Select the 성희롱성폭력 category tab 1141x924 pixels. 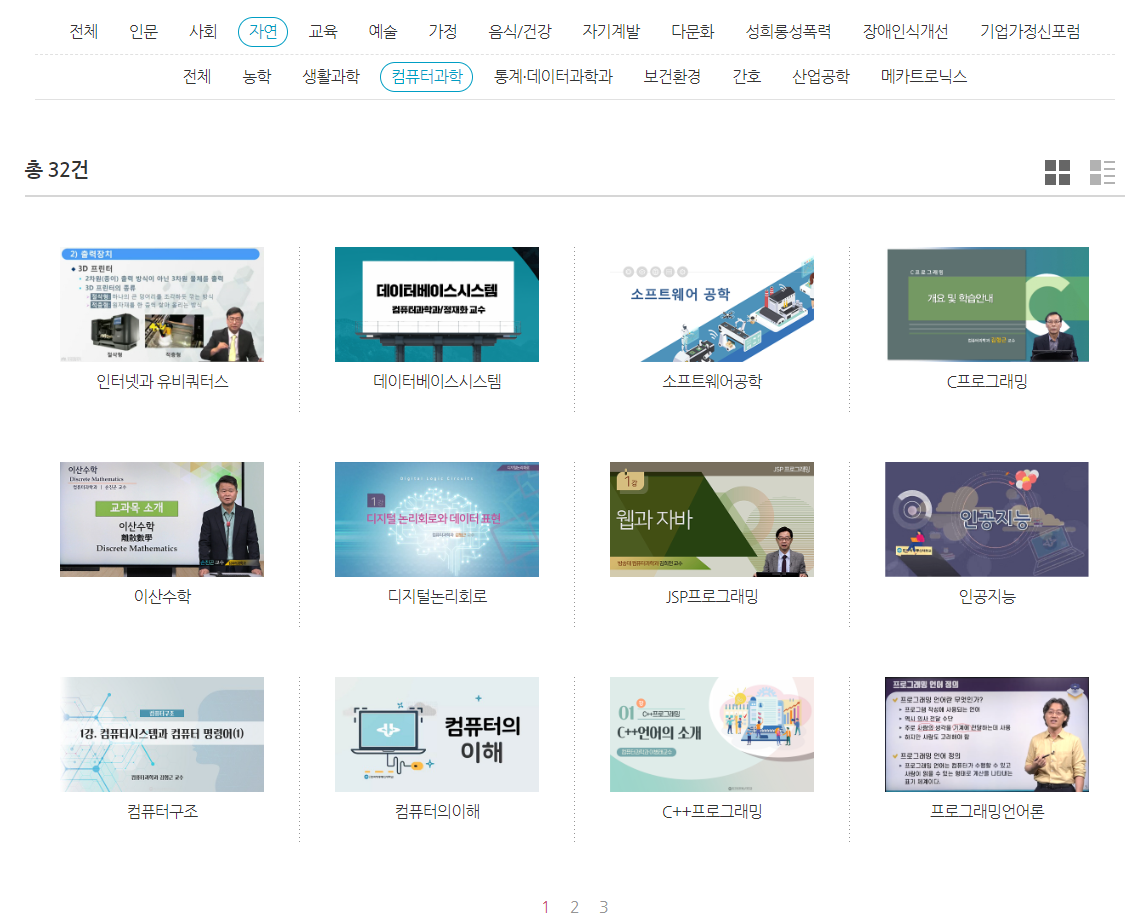(788, 31)
